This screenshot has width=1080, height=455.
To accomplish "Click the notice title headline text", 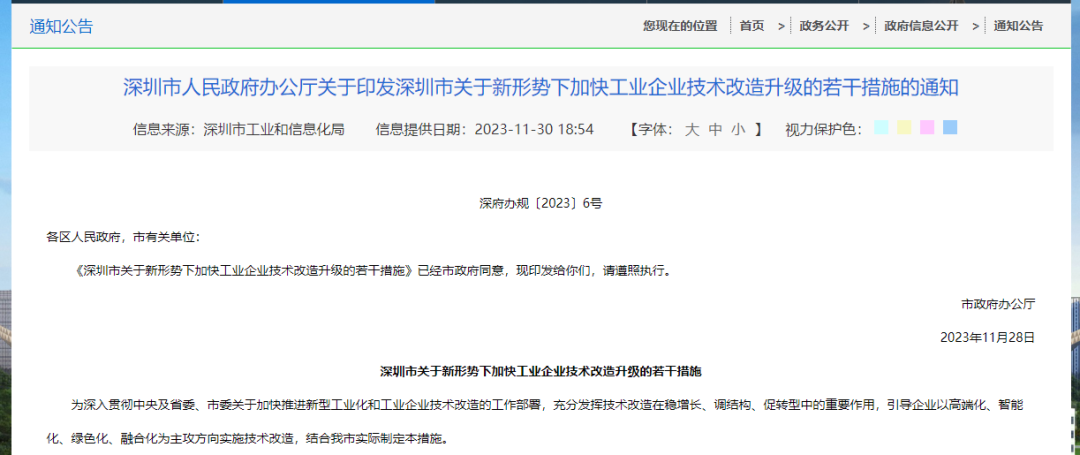I will (x=541, y=87).
